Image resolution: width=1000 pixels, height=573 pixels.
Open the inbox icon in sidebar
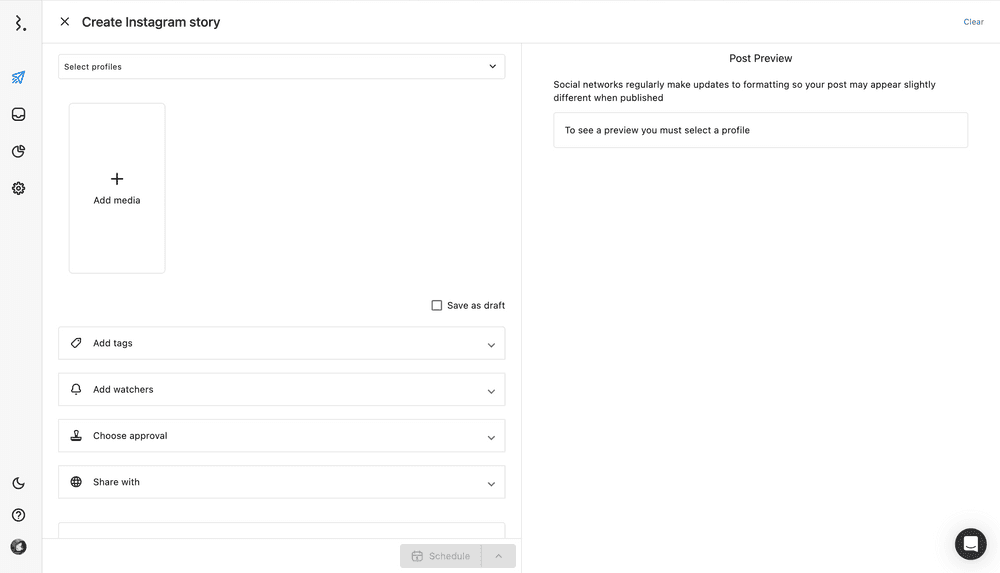(x=18, y=115)
